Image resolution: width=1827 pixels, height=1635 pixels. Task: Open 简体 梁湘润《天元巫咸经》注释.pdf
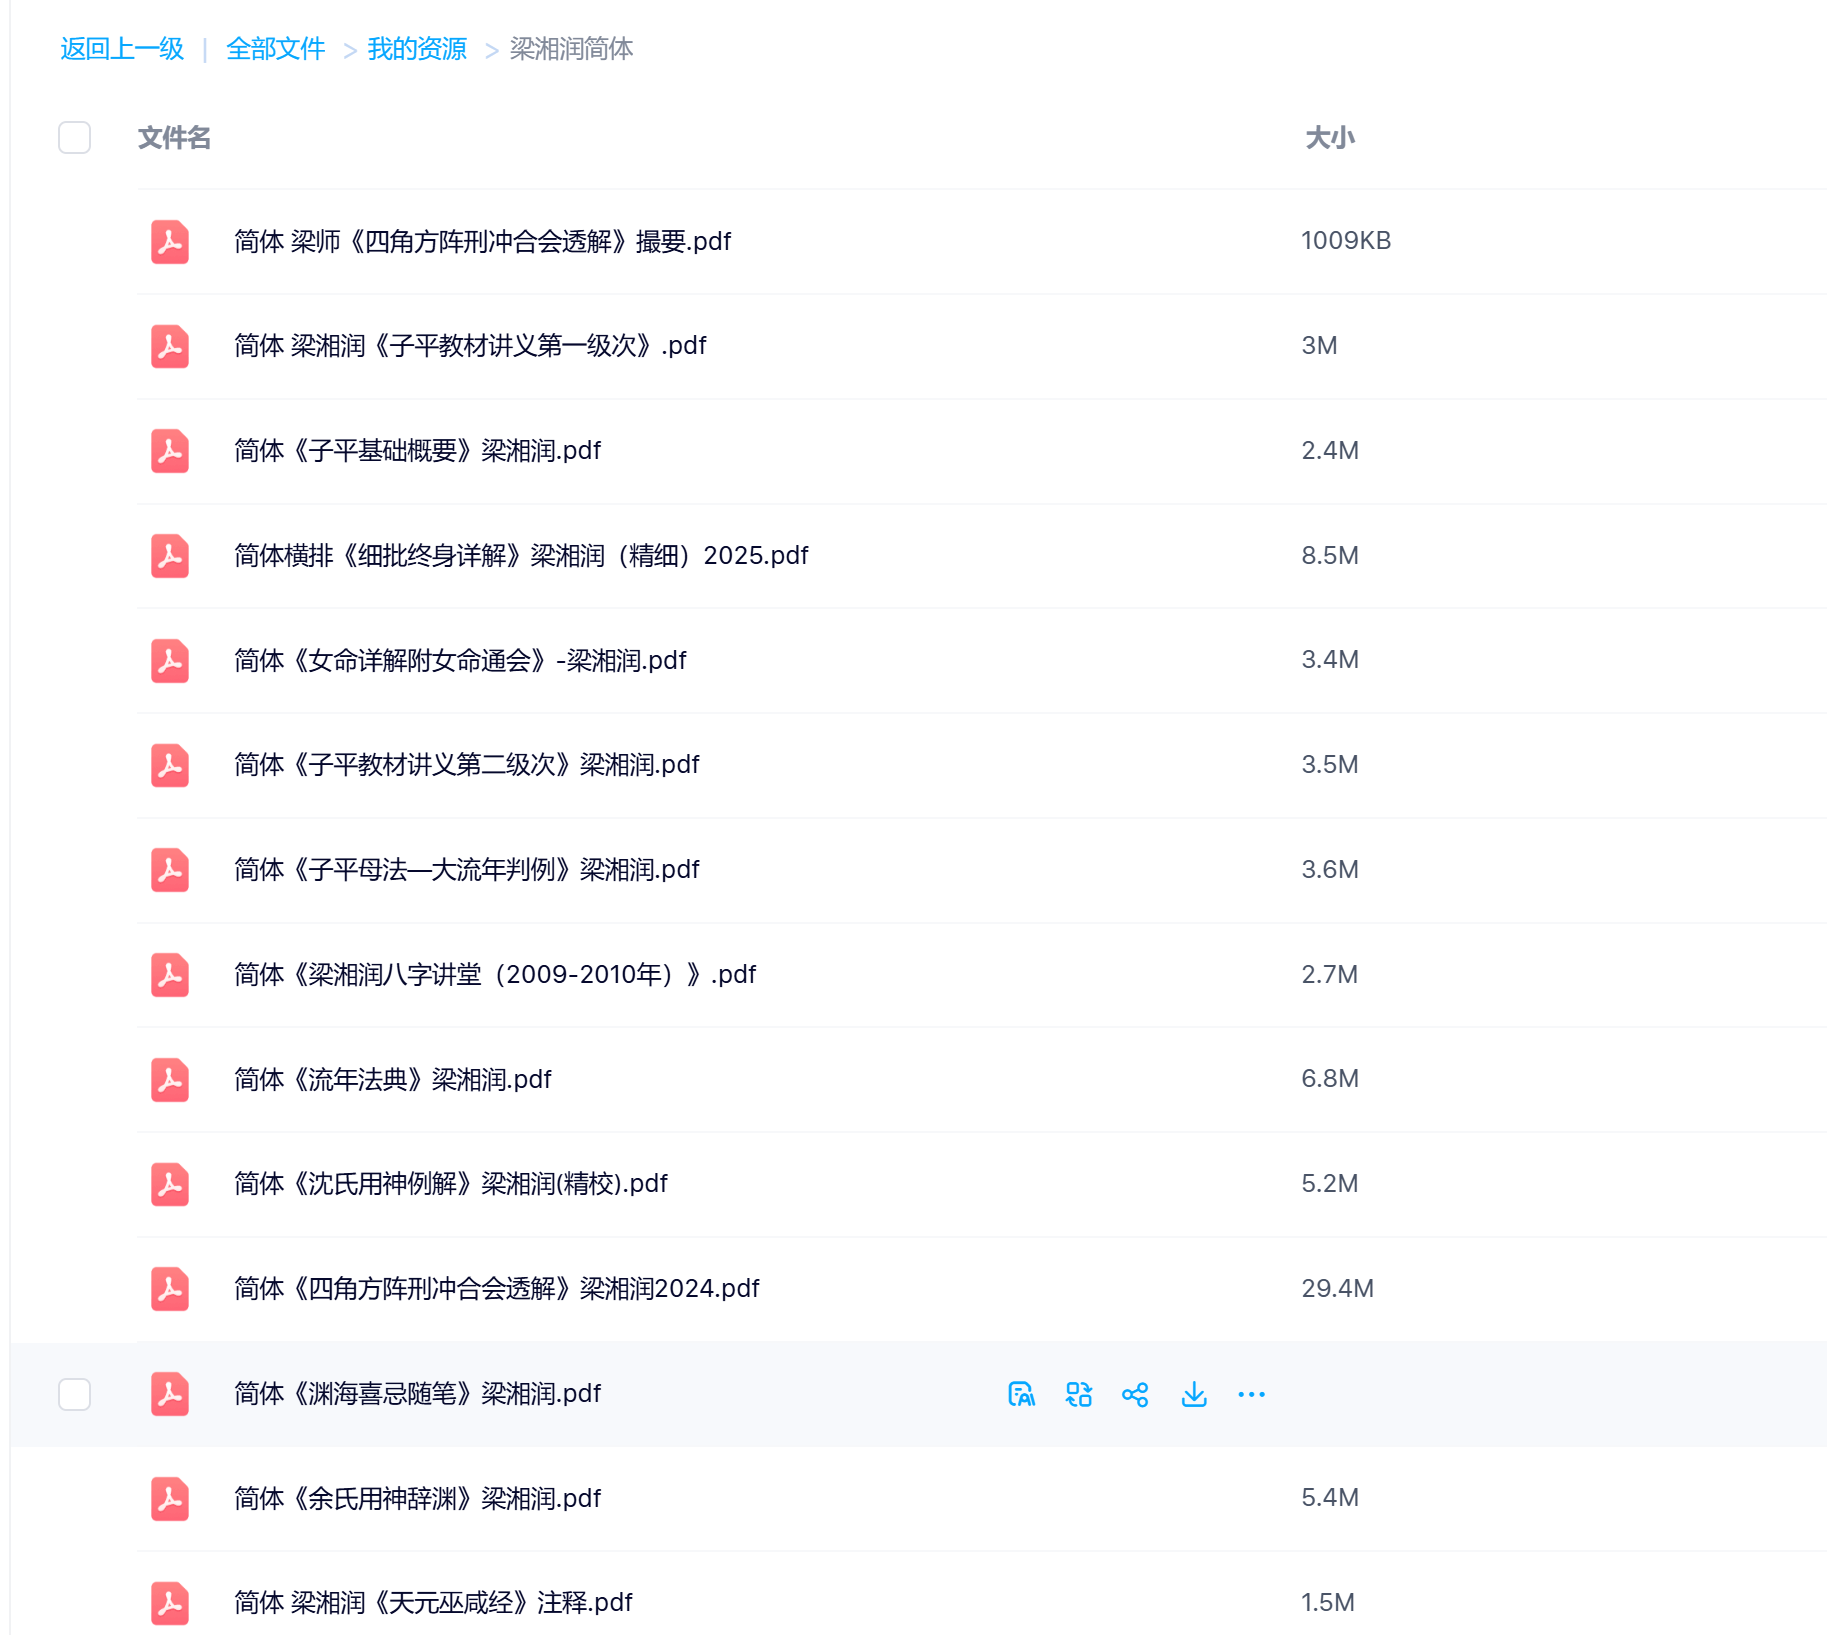tap(433, 1603)
